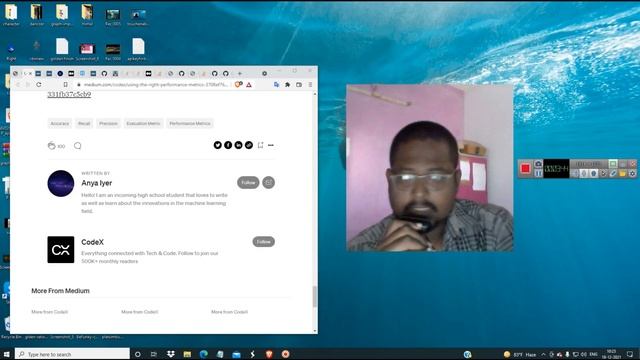640x360 pixels.
Task: Close the active Medium tab
Action: point(30,73)
